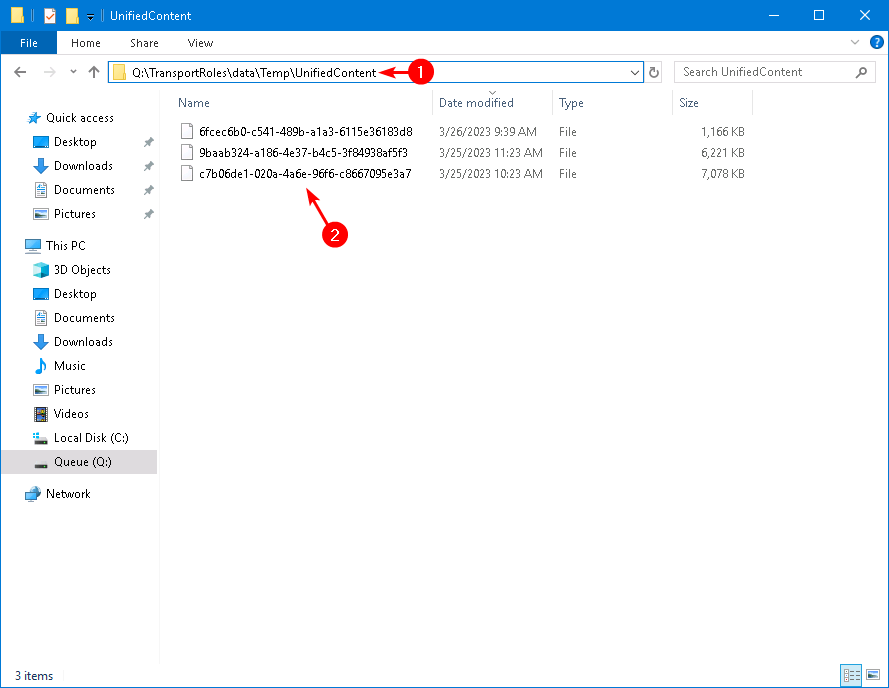Click the Quick access star icon
This screenshot has width=889, height=688.
[34, 117]
